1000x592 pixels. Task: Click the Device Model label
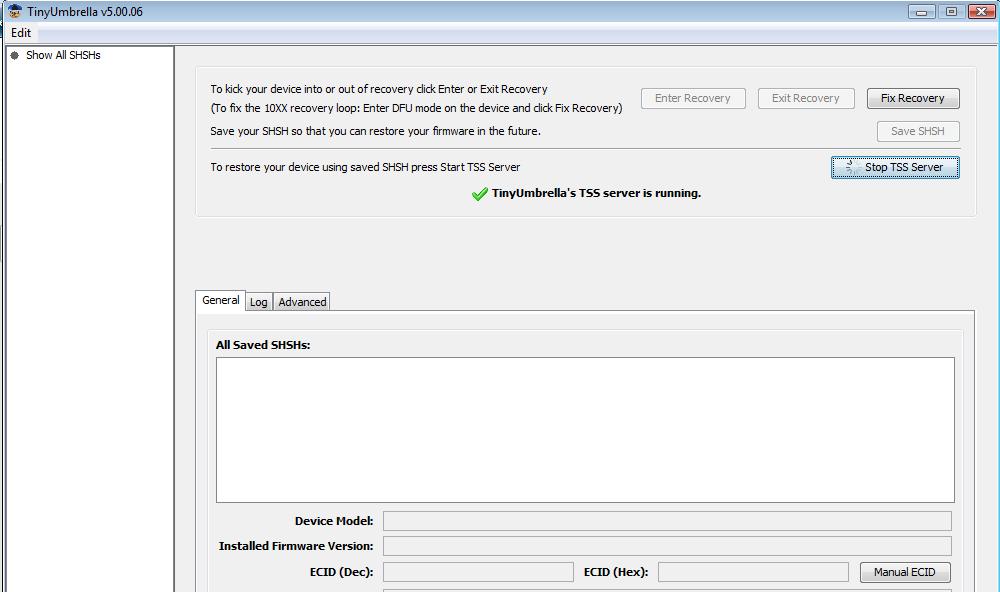click(334, 521)
